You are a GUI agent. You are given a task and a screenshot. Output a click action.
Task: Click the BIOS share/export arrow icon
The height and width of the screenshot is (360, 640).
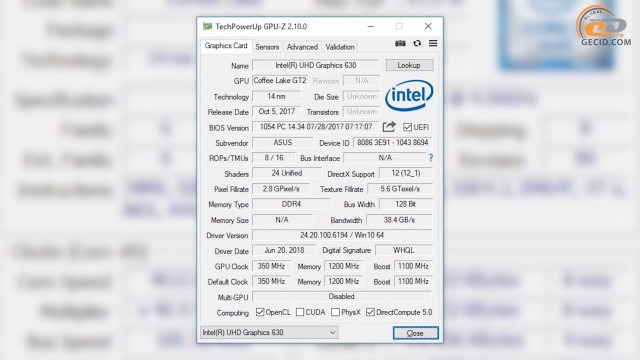(x=389, y=127)
